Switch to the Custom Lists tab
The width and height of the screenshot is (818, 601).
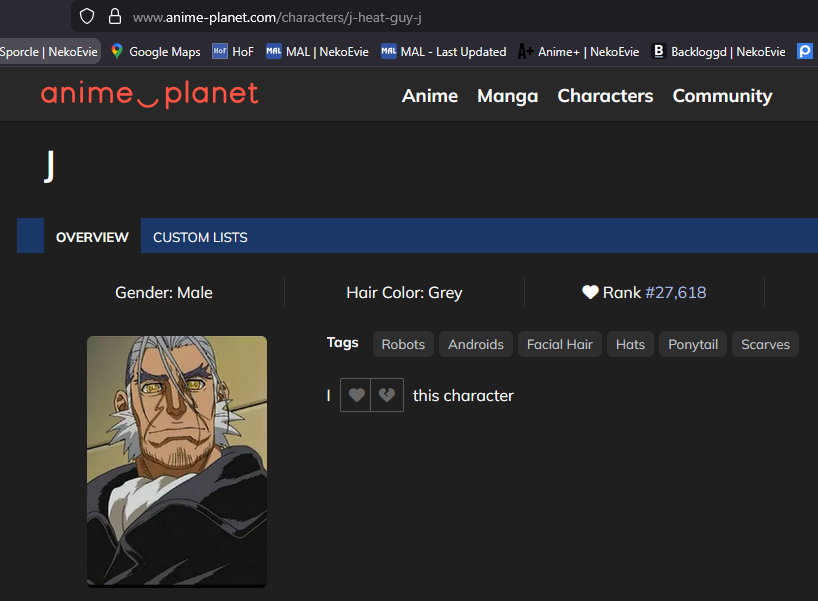coord(200,237)
